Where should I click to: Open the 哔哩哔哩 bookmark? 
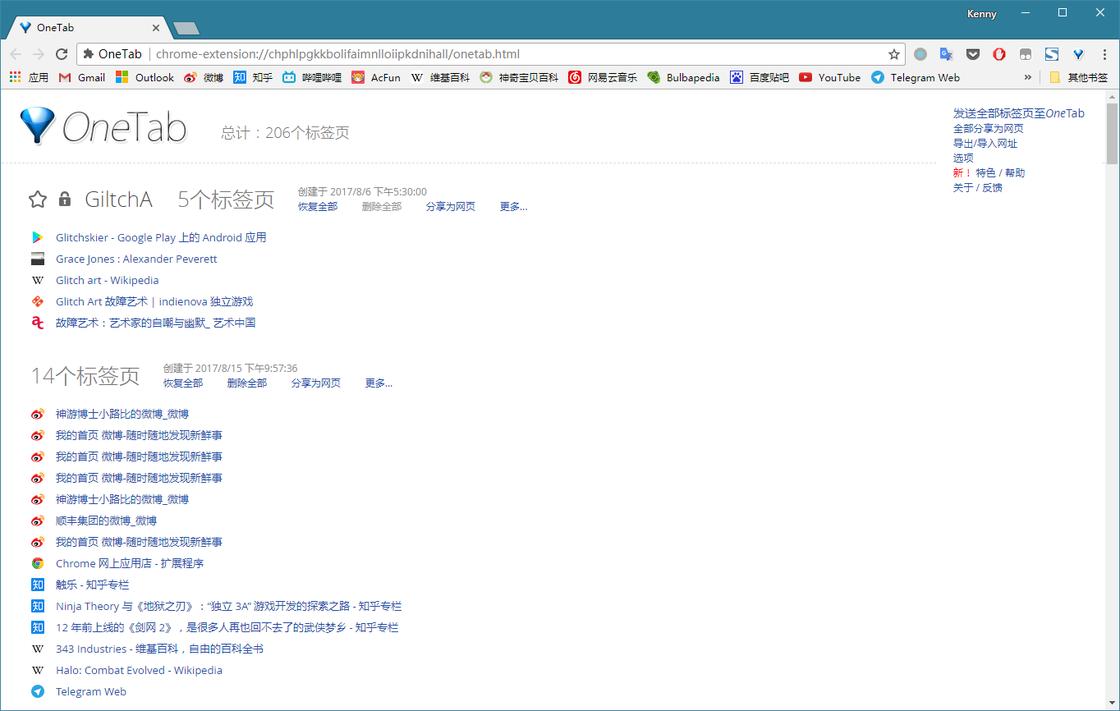tap(311, 77)
